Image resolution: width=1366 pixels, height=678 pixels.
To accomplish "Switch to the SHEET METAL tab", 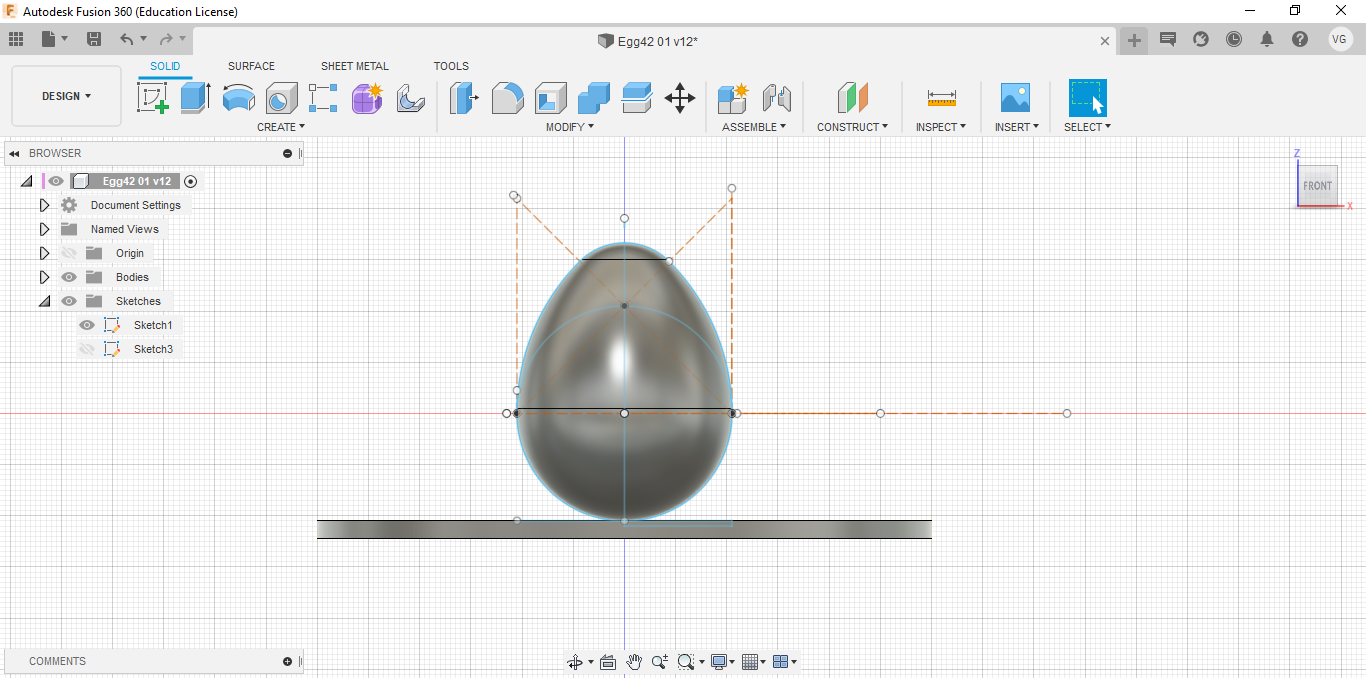I will [x=354, y=66].
